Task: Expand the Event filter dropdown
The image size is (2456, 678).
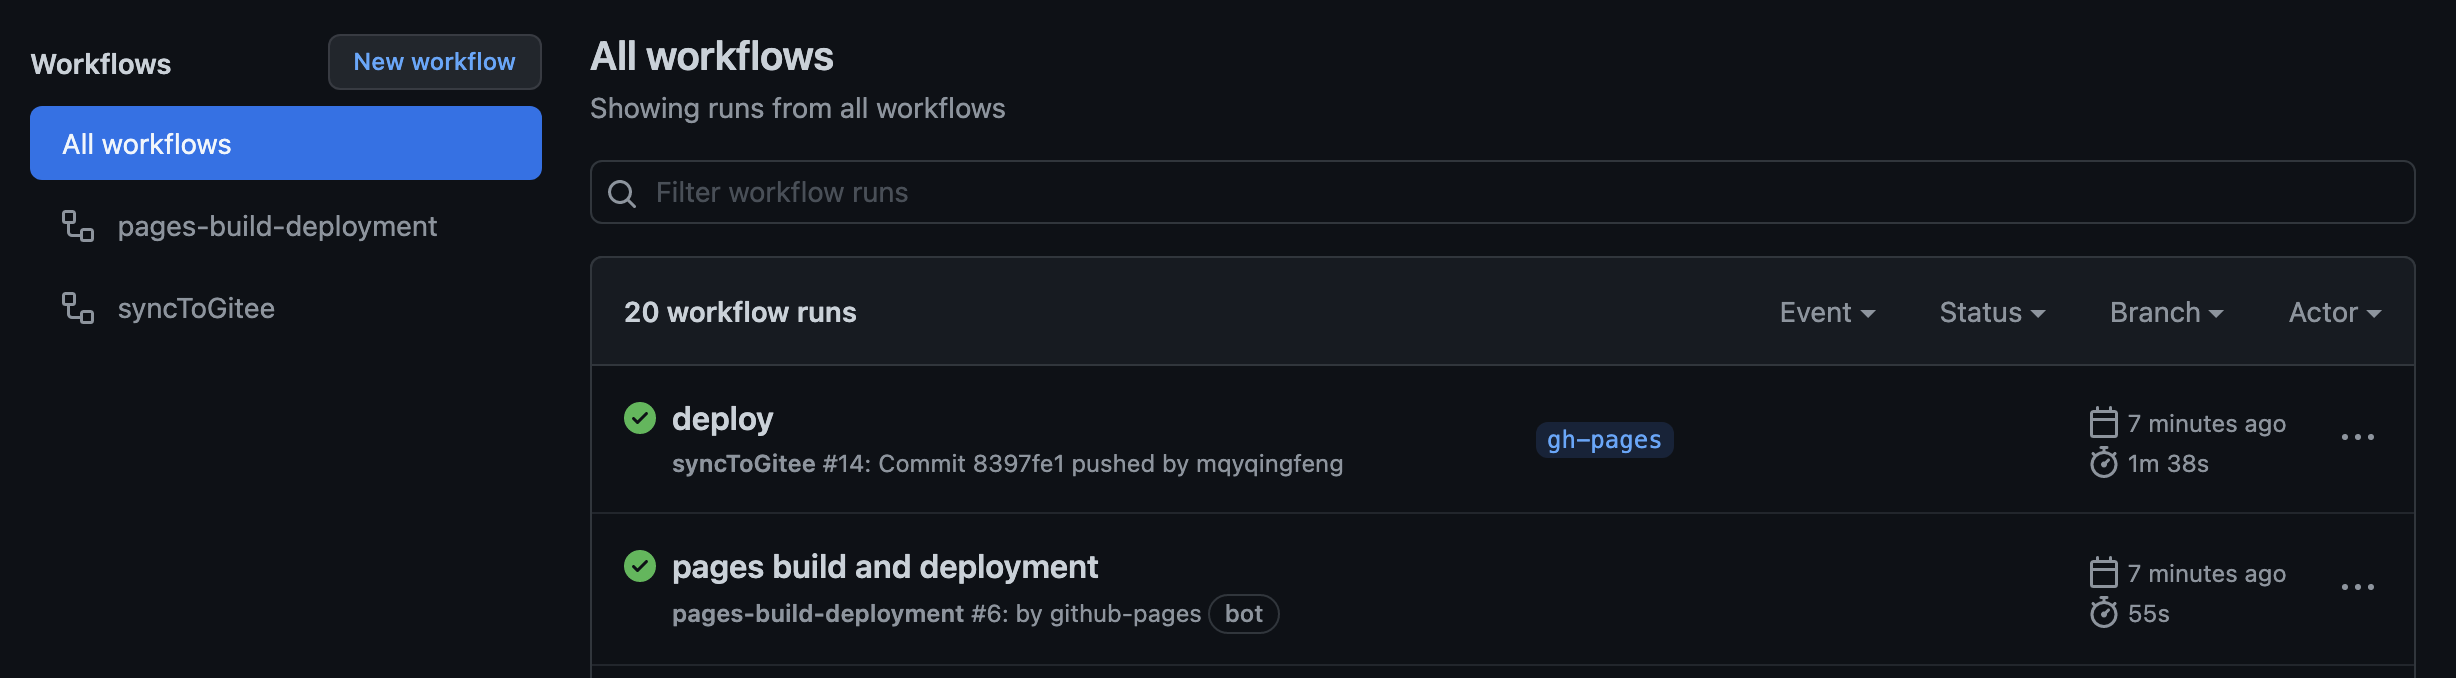Action: coord(1827,312)
